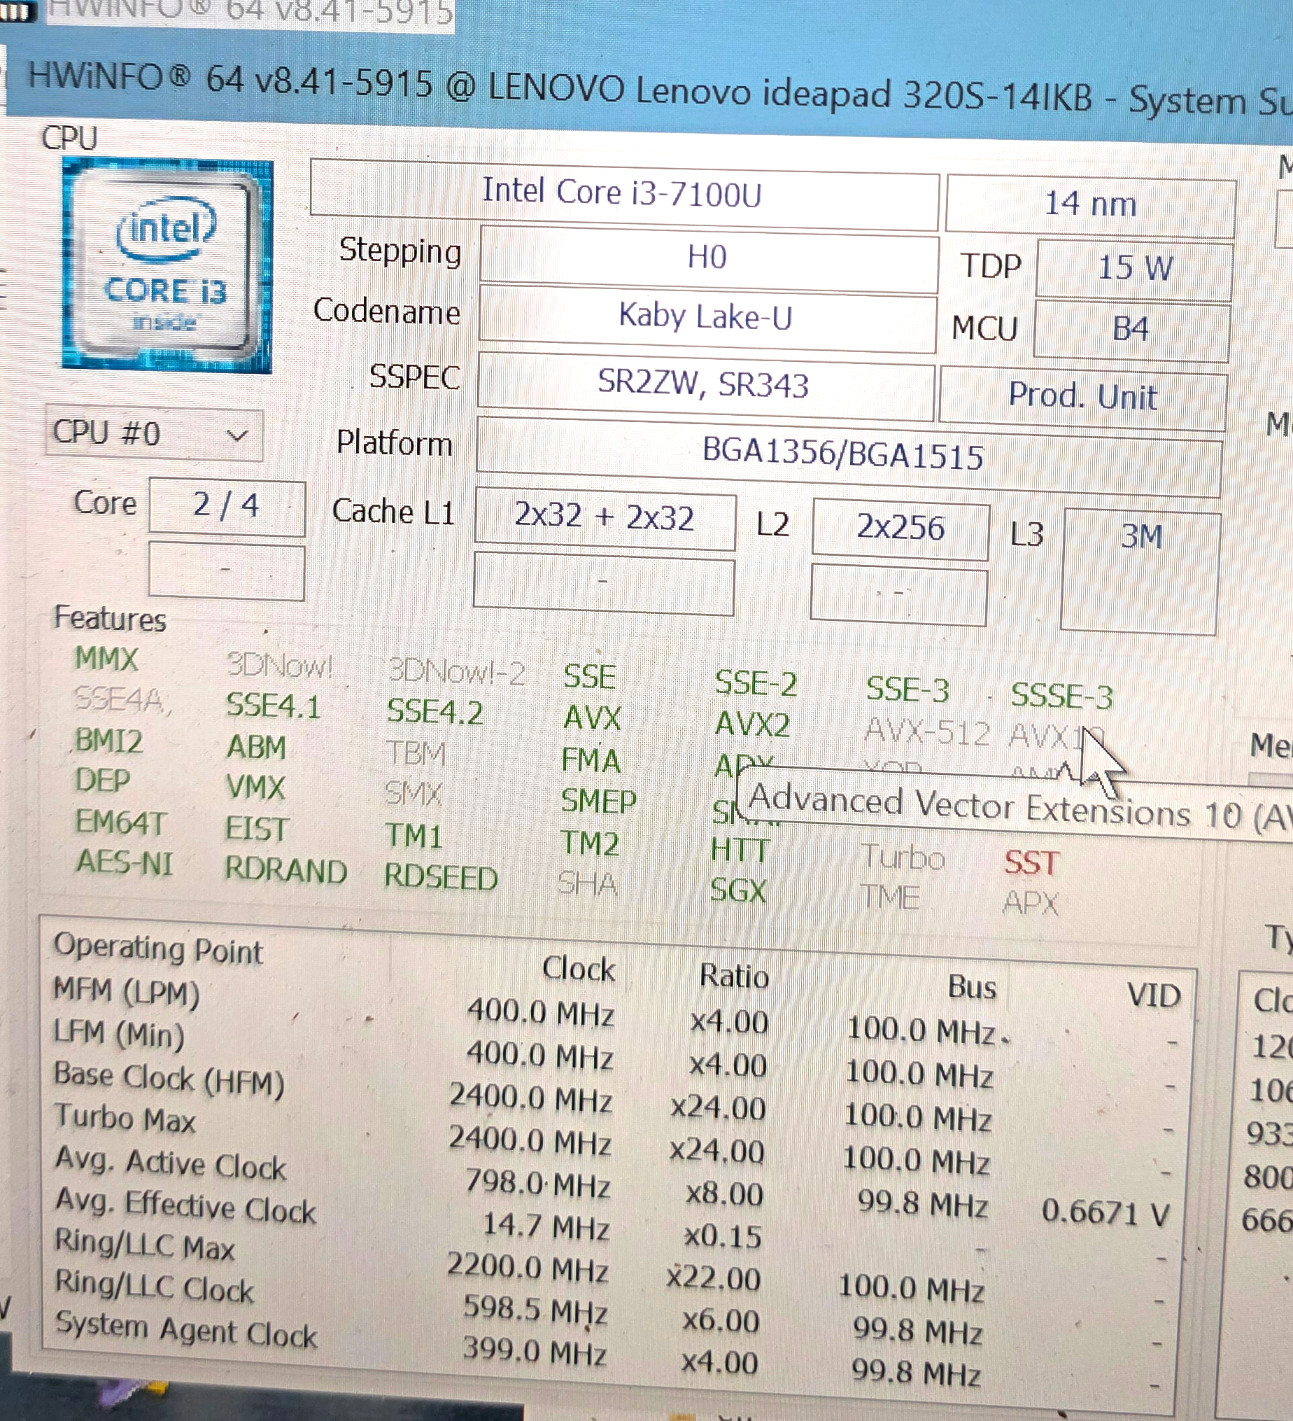Click the Base Clock (HFM) row label
The height and width of the screenshot is (1421, 1293).
[169, 1078]
